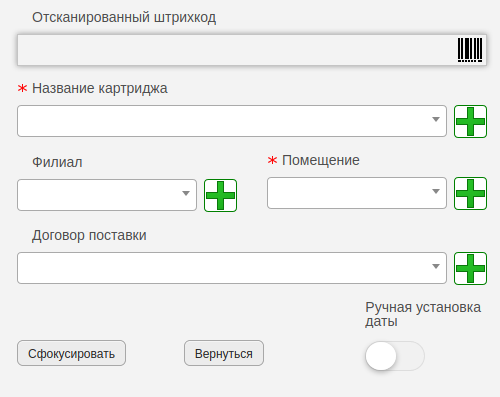Expand the Филиал dropdown list

click(107, 195)
